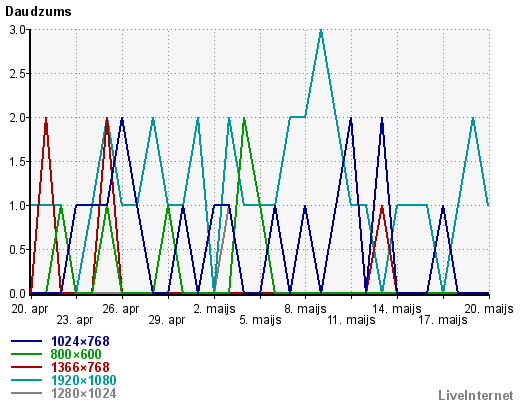Viewport: 520px width, 405px height.
Task: Click the 0.5 y-axis value
Action: (17, 250)
